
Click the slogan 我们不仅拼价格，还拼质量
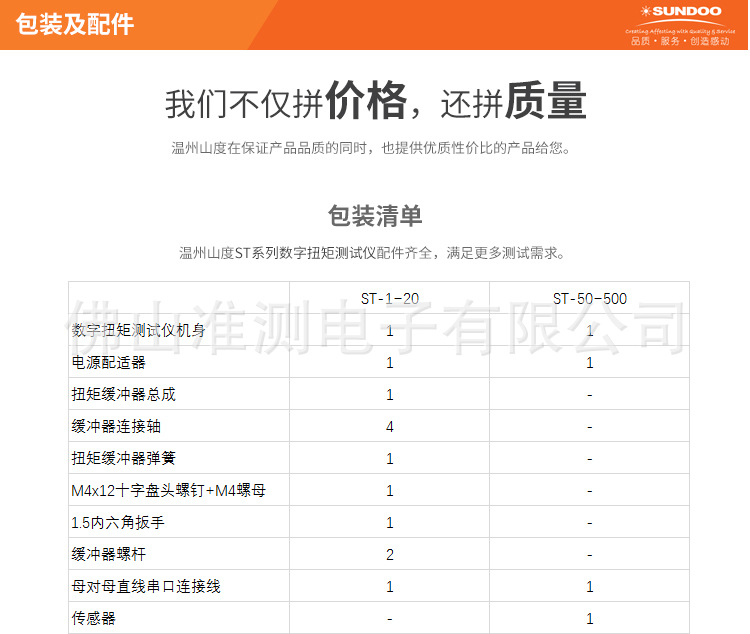[375, 101]
